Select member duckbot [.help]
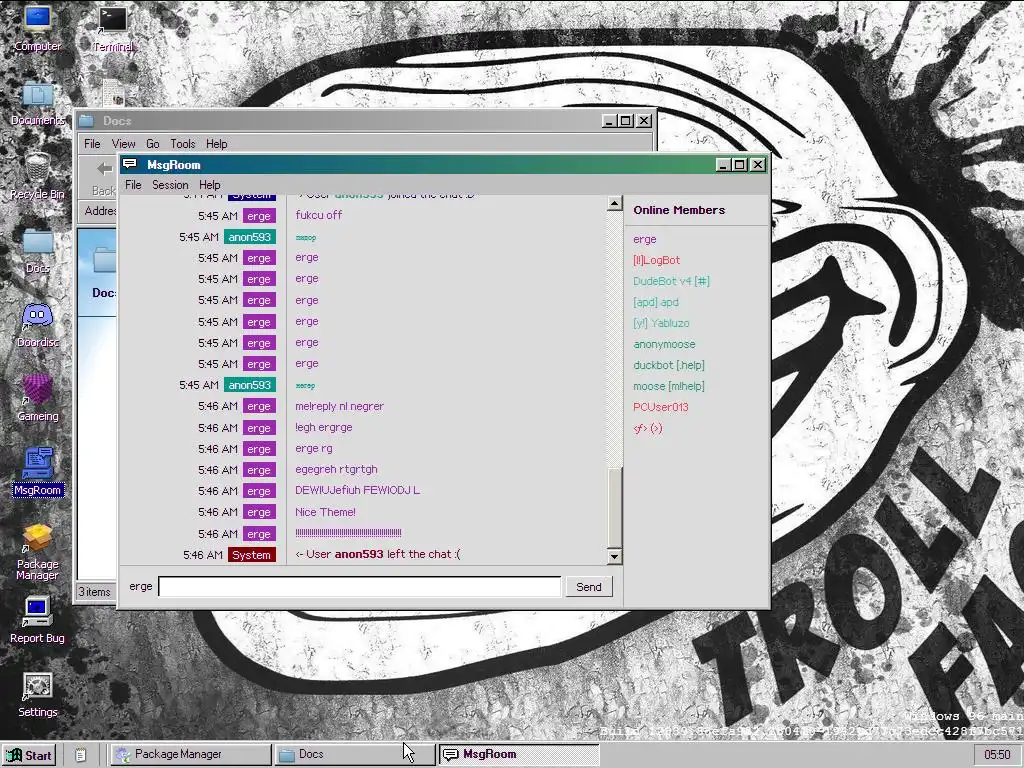The image size is (1024, 768). (669, 365)
